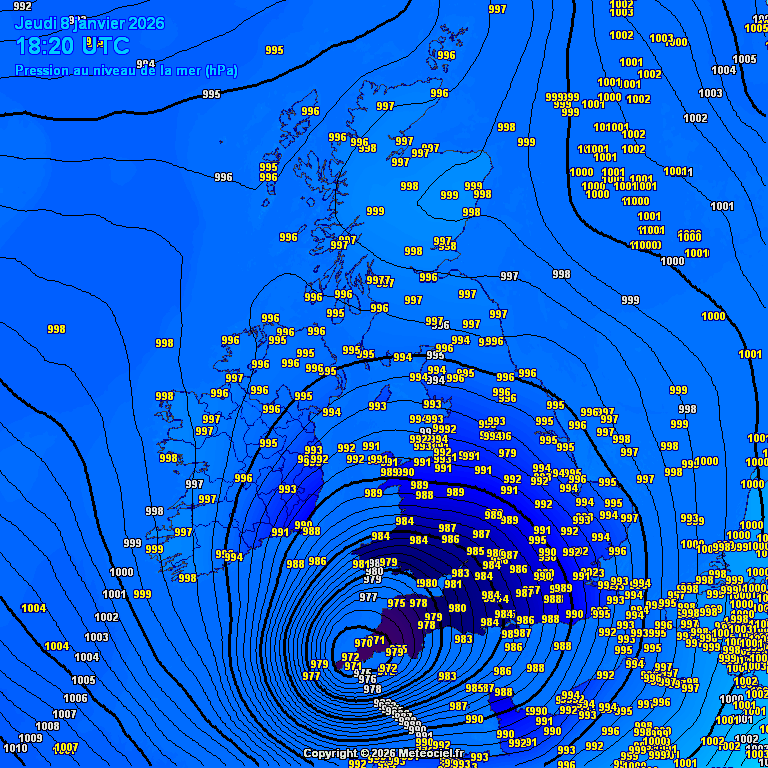Viewport: 768px width, 768px height.
Task: Click the lowest pressure reading "970"
Action: pos(361,643)
